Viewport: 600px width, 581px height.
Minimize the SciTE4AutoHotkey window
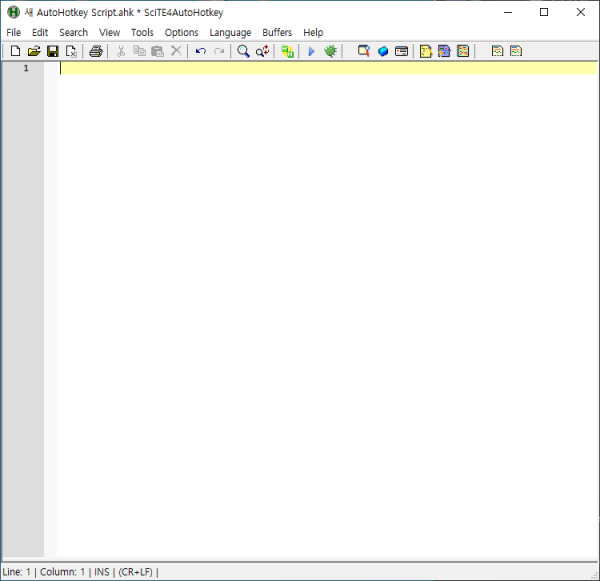point(508,12)
